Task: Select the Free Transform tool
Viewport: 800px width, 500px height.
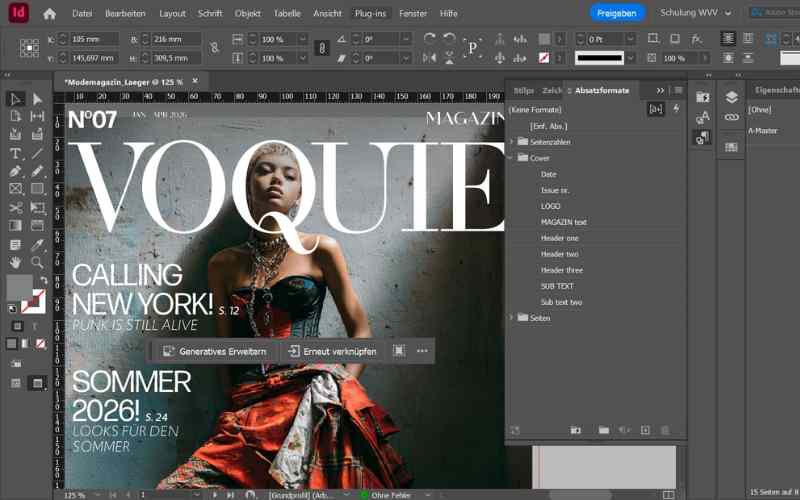Action: click(37, 208)
